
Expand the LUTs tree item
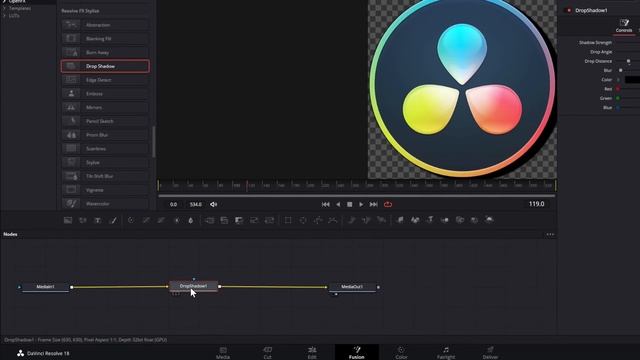(4, 16)
